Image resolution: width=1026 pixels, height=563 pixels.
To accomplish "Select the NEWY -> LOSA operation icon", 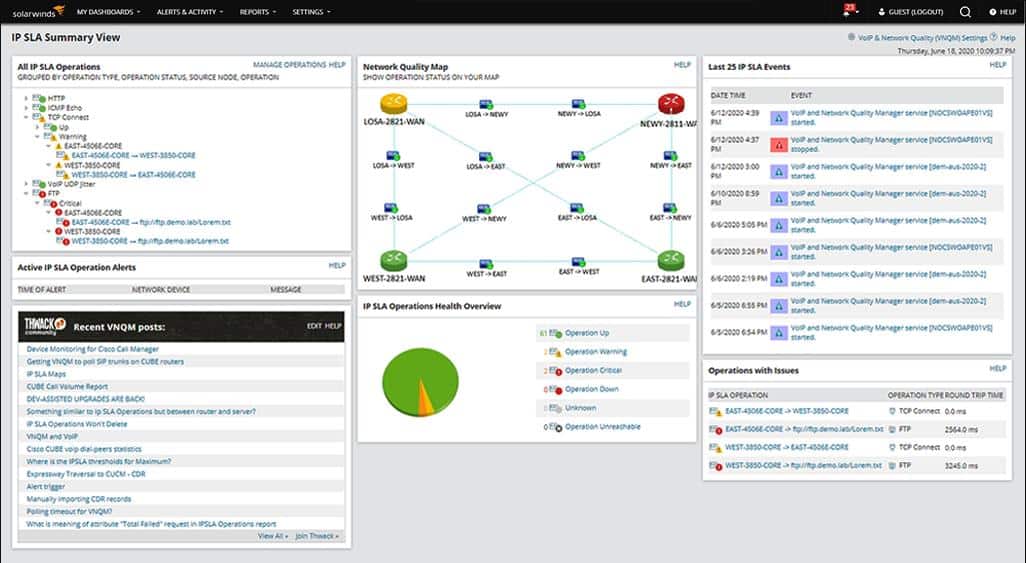I will pos(578,103).
